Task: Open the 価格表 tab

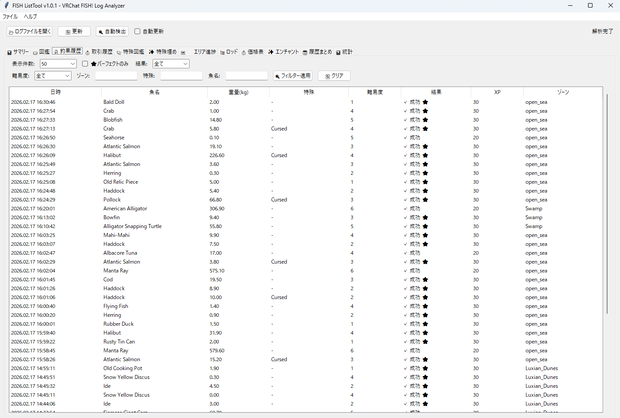Action: click(252, 52)
